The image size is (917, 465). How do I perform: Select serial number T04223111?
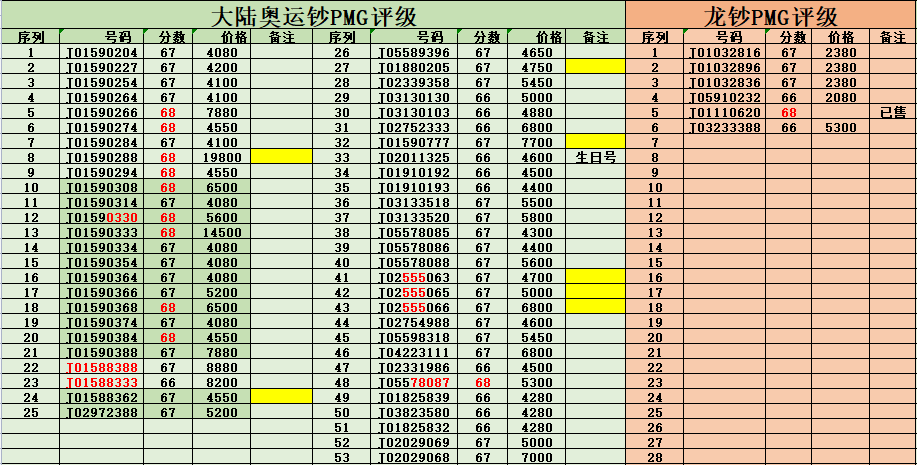(x=414, y=353)
